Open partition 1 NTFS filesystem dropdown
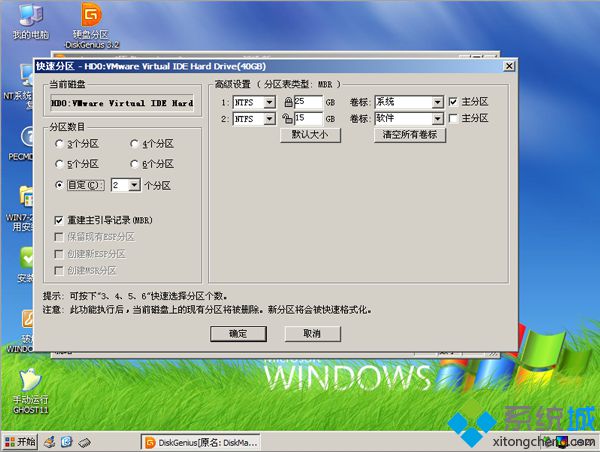 click(269, 102)
